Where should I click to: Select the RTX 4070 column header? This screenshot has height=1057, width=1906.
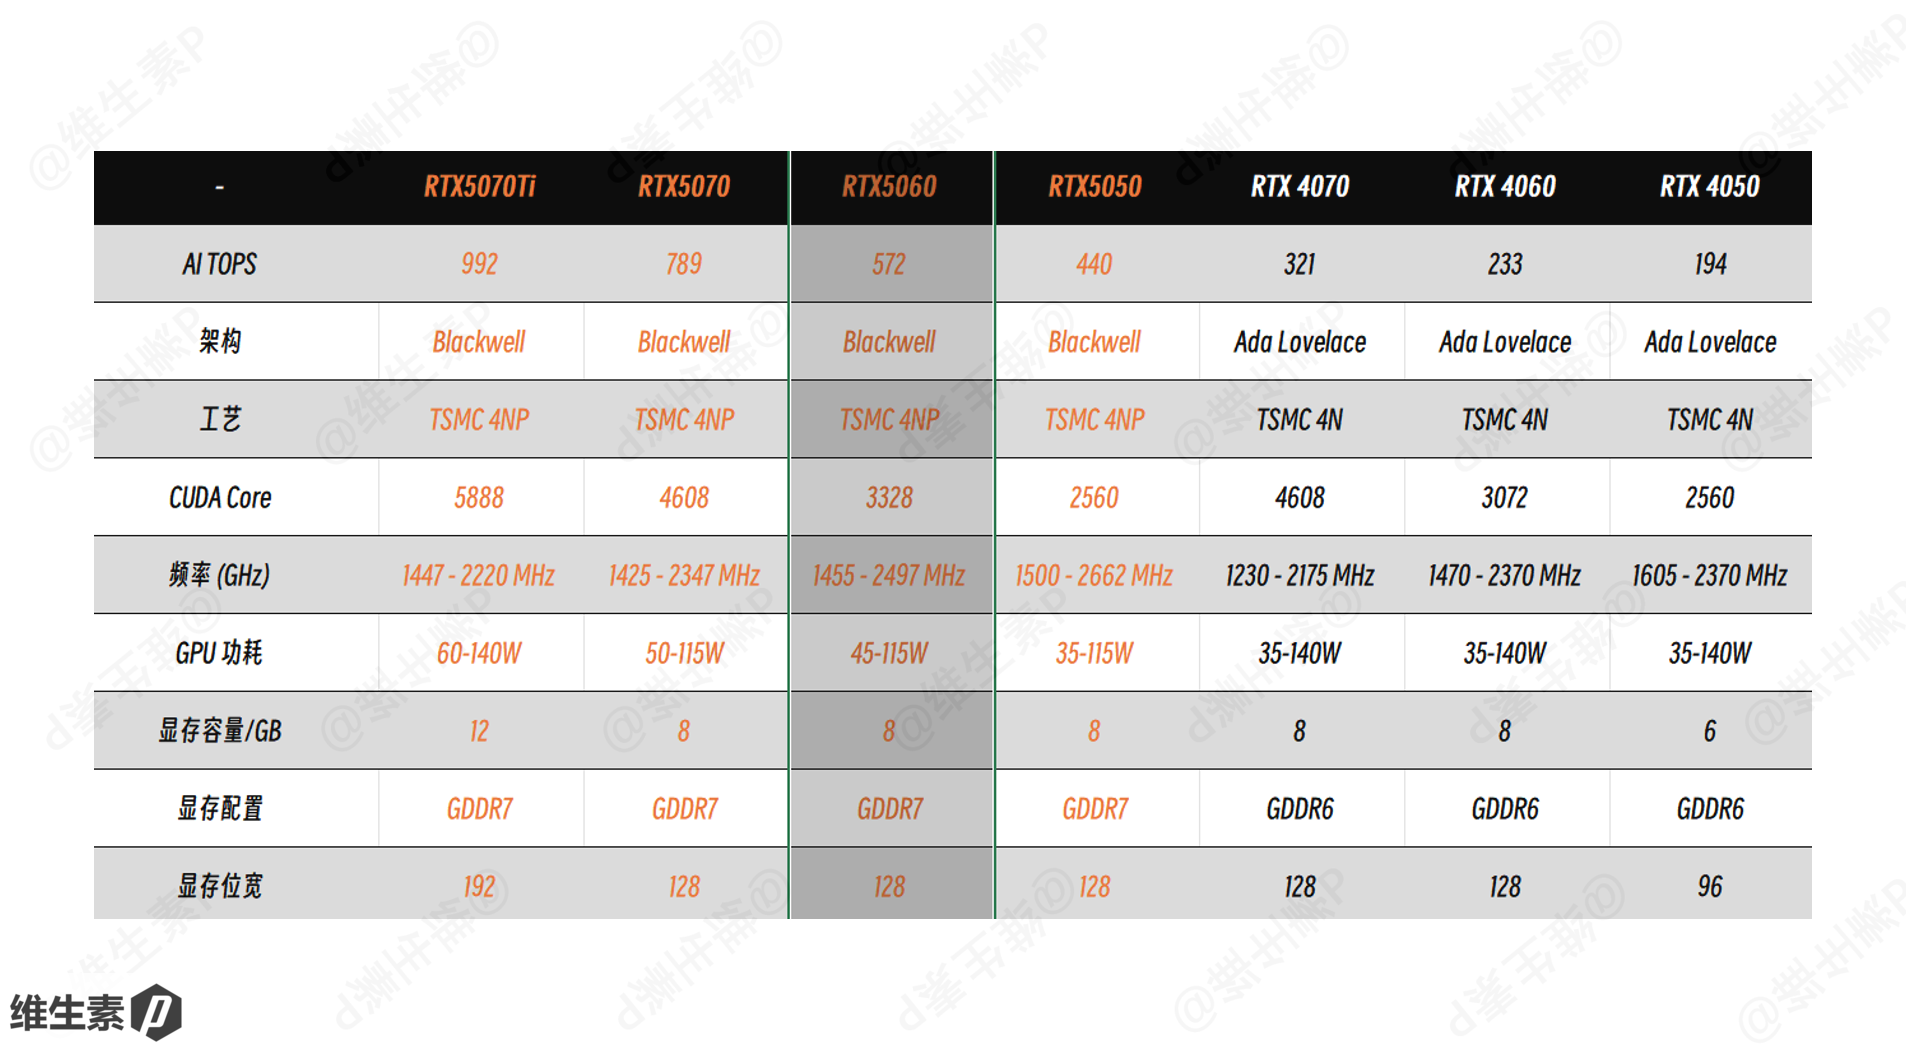pyautogui.click(x=1299, y=187)
